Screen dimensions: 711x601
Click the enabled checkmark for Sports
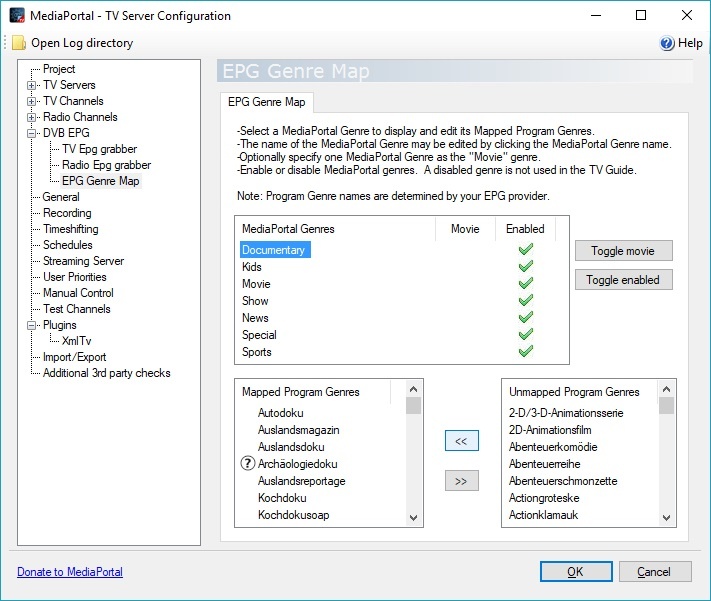(x=526, y=351)
